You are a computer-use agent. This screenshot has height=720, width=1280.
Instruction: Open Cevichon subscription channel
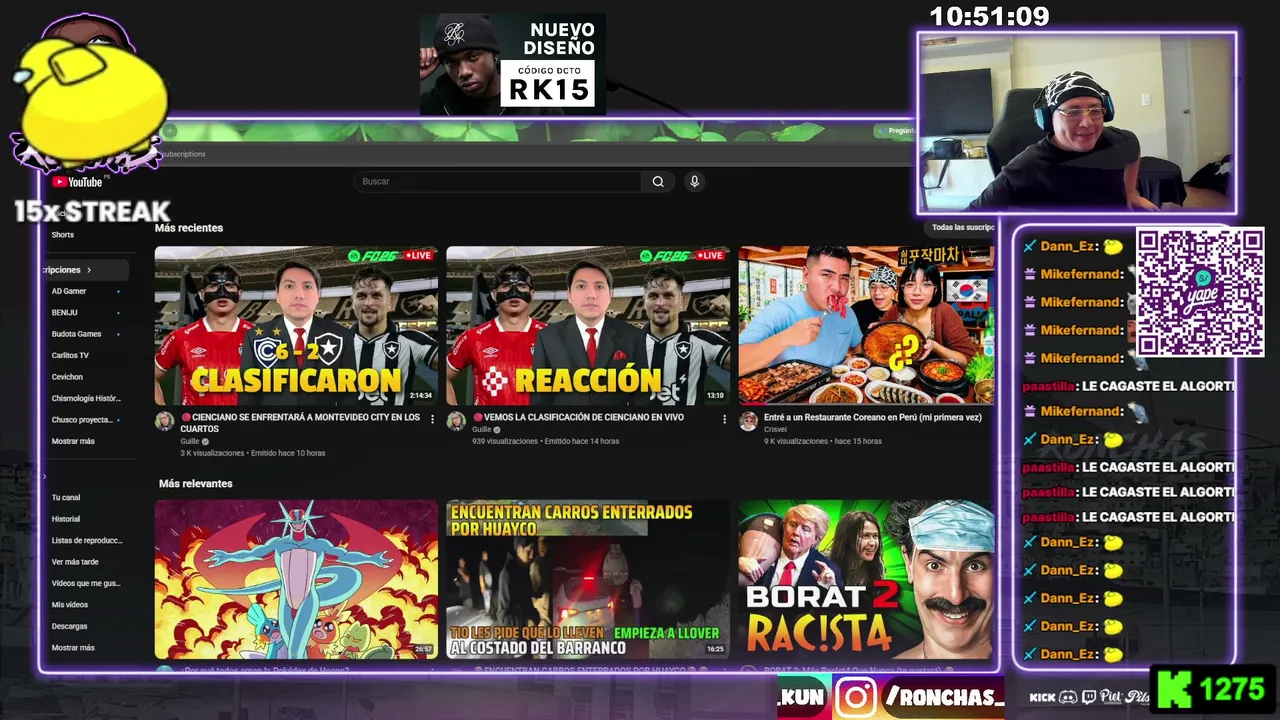(x=67, y=377)
